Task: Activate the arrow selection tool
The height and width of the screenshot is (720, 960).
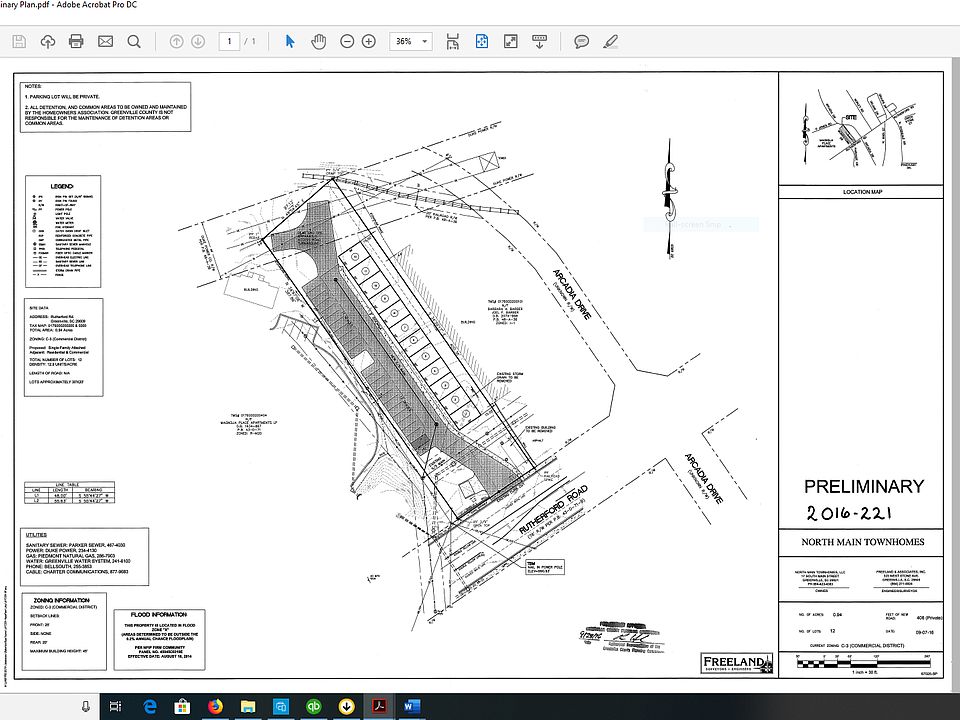Action: tap(291, 41)
